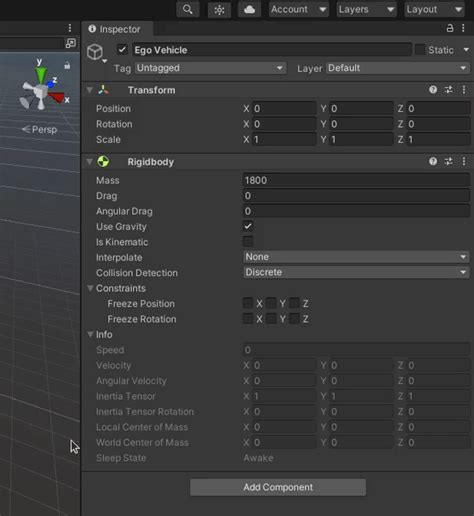
Task: Open Rigidbody preset sliders icon
Action: 448,162
